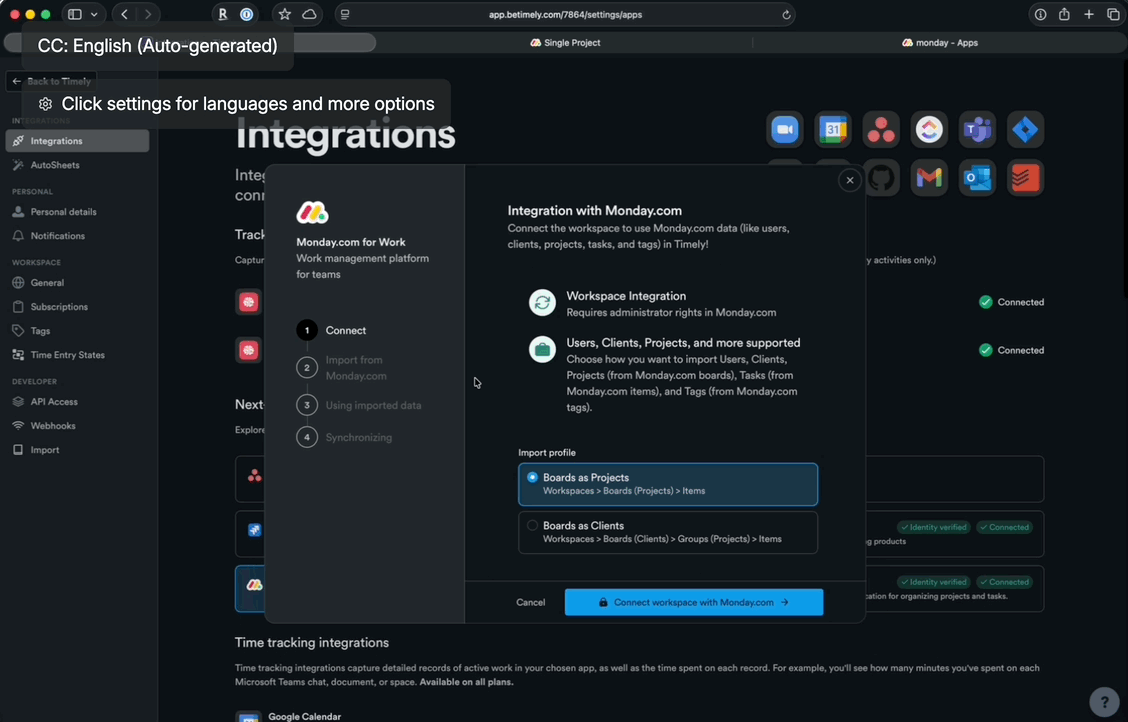Click the Monday.com logo in dialog
This screenshot has height=722, width=1128.
click(312, 212)
